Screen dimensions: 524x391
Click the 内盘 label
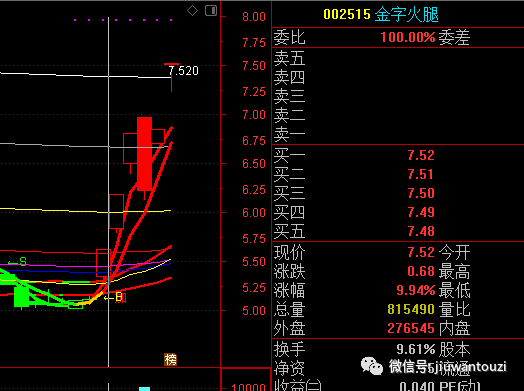coord(454,329)
